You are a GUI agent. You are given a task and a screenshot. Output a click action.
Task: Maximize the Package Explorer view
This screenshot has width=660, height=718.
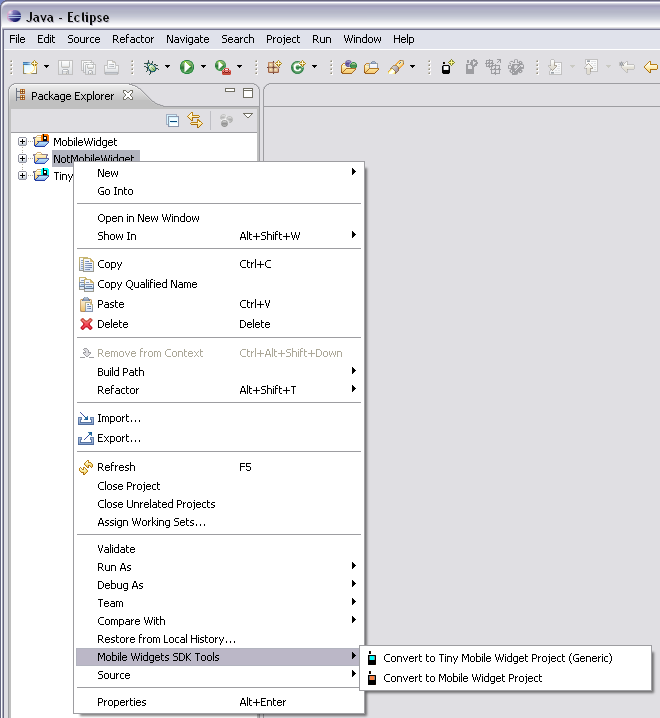point(248,93)
